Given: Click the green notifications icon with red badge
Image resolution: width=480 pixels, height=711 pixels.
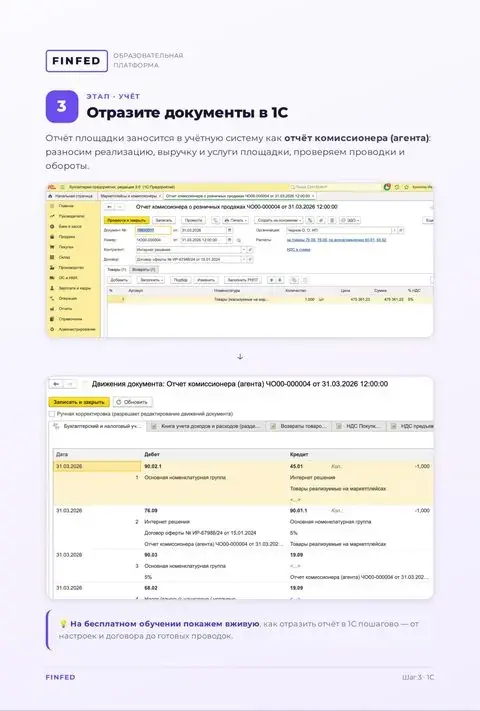Looking at the screenshot, I should tap(387, 187).
